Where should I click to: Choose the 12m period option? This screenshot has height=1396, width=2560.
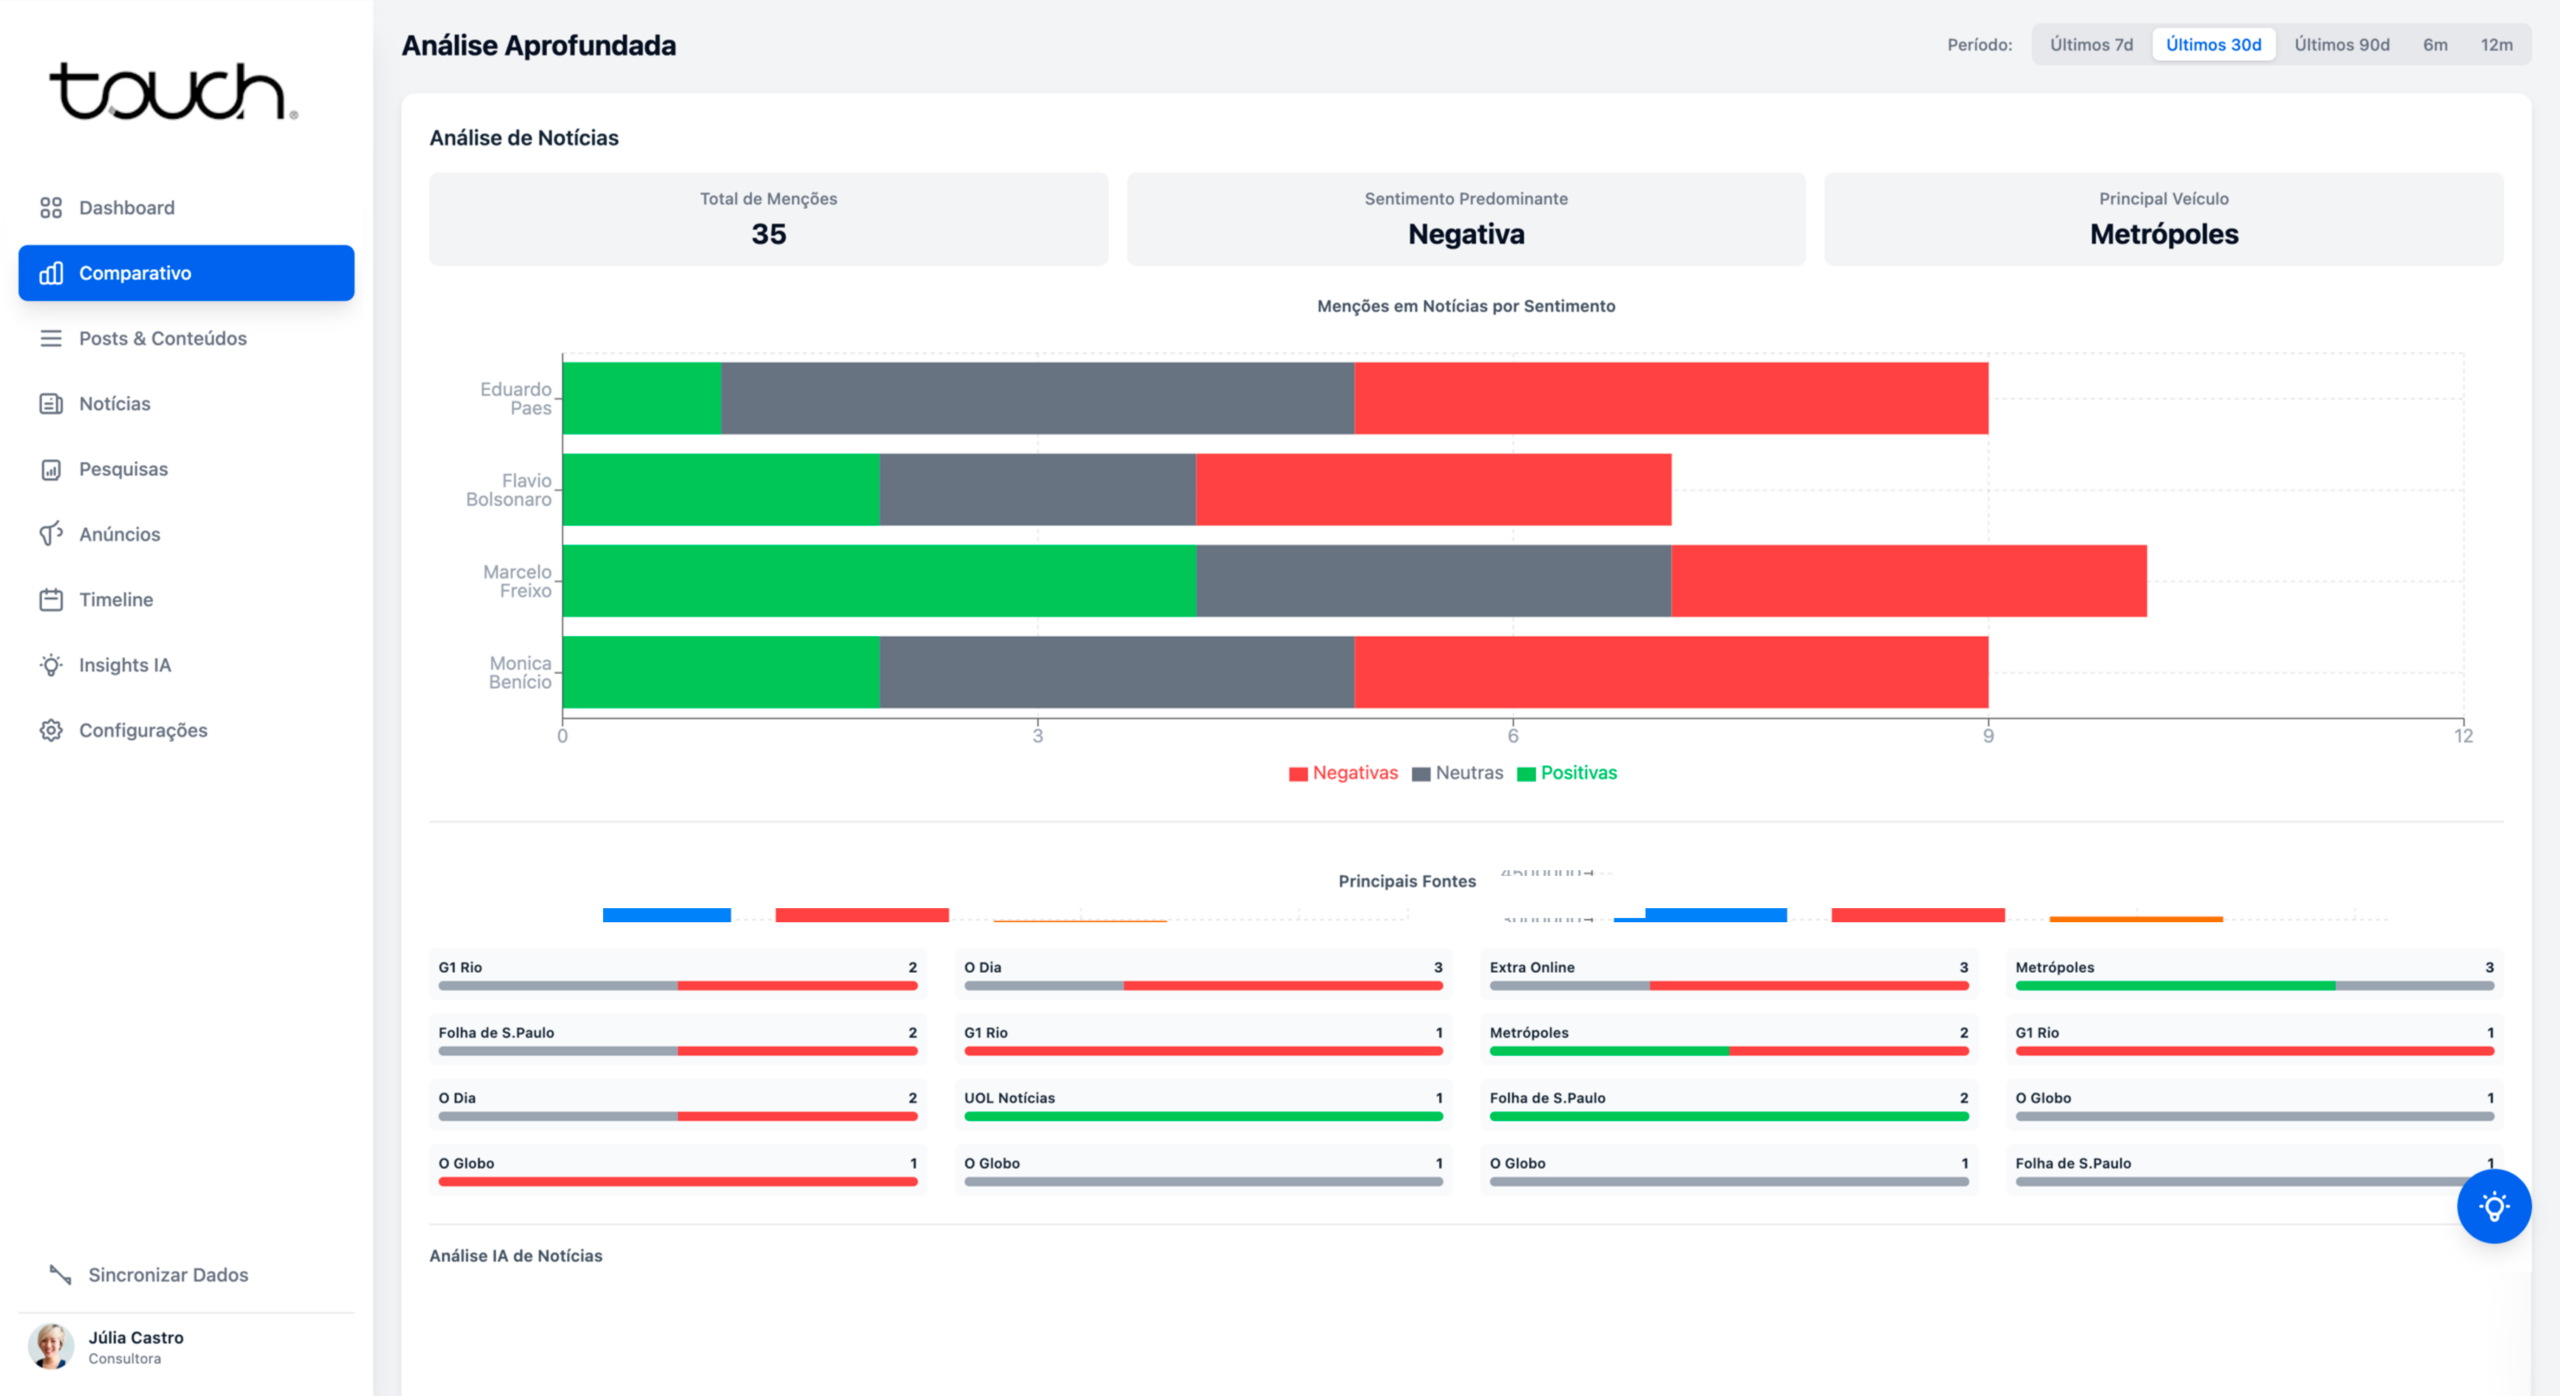point(2496,45)
